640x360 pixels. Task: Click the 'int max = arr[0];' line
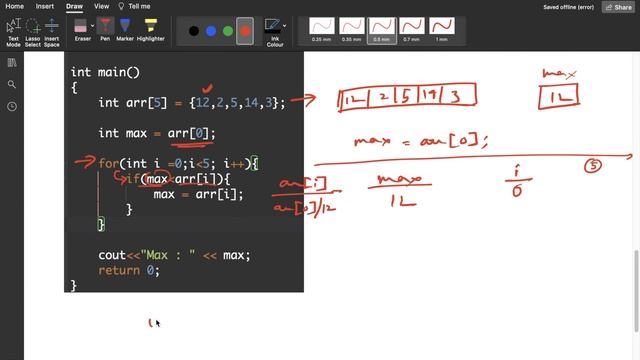point(157,133)
